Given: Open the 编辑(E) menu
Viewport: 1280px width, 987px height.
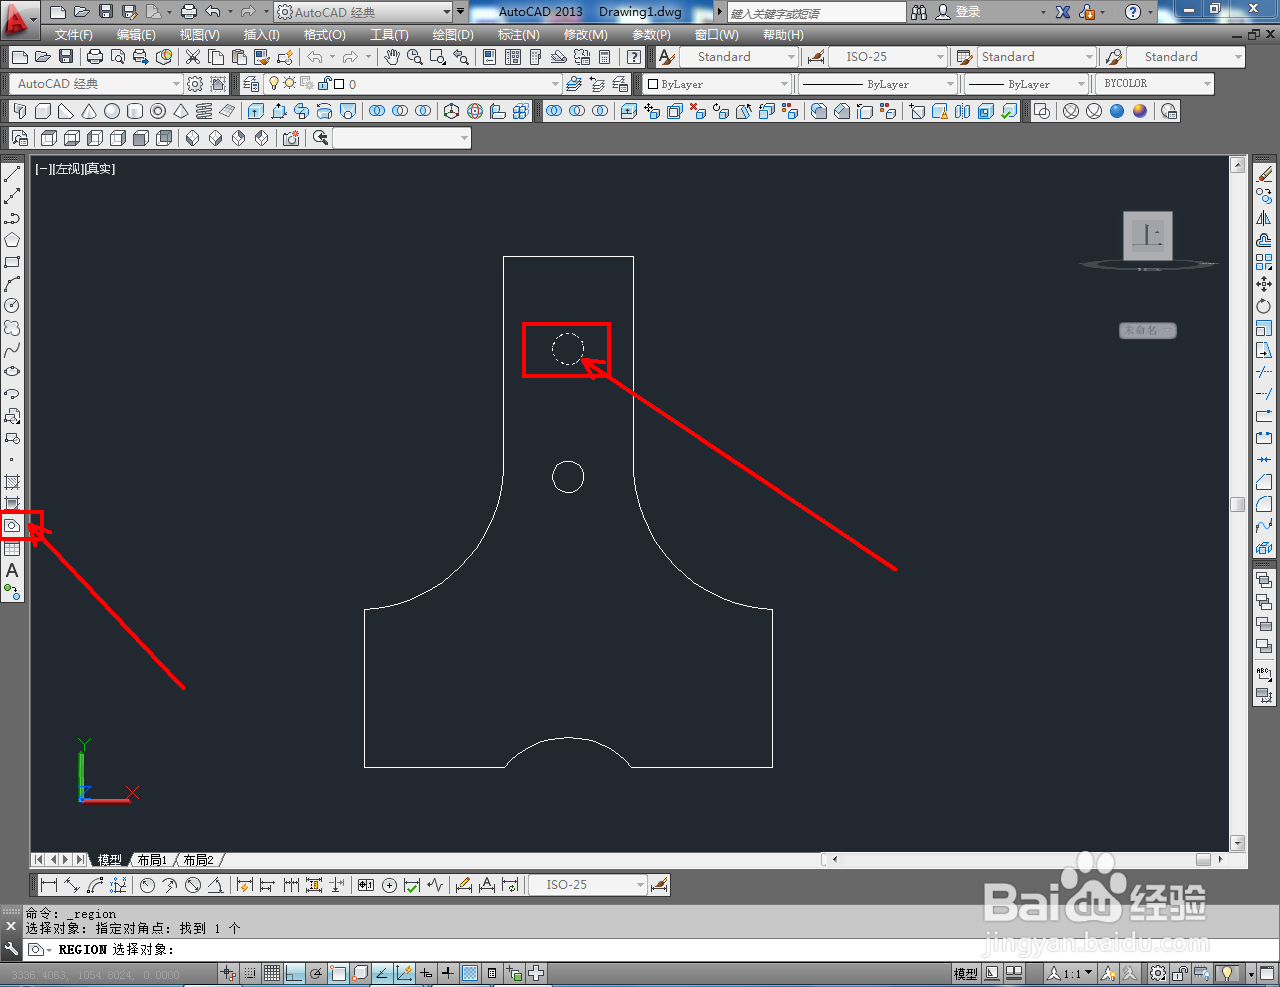Looking at the screenshot, I should pyautogui.click(x=136, y=35).
